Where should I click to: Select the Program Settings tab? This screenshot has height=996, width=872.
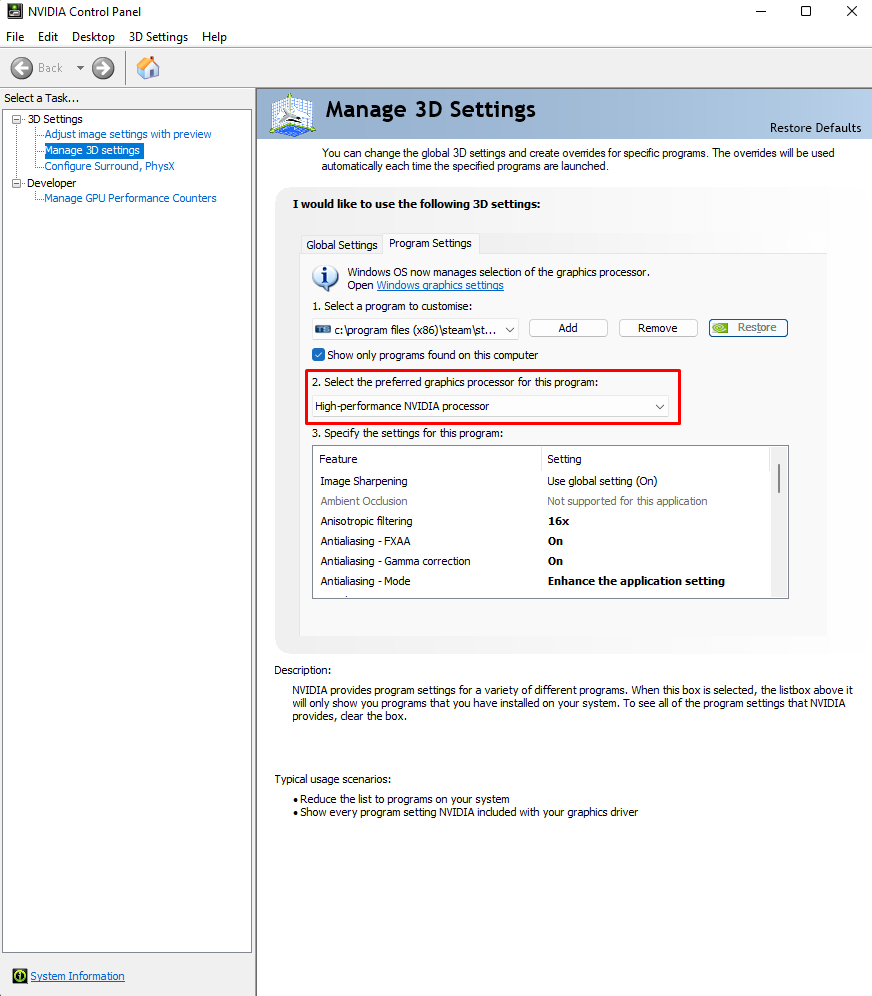click(431, 243)
